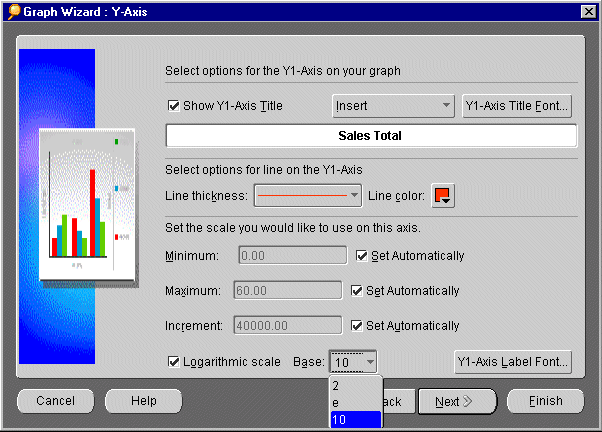Click the Sales Total title text field
The height and width of the screenshot is (432, 602).
pyautogui.click(x=370, y=136)
